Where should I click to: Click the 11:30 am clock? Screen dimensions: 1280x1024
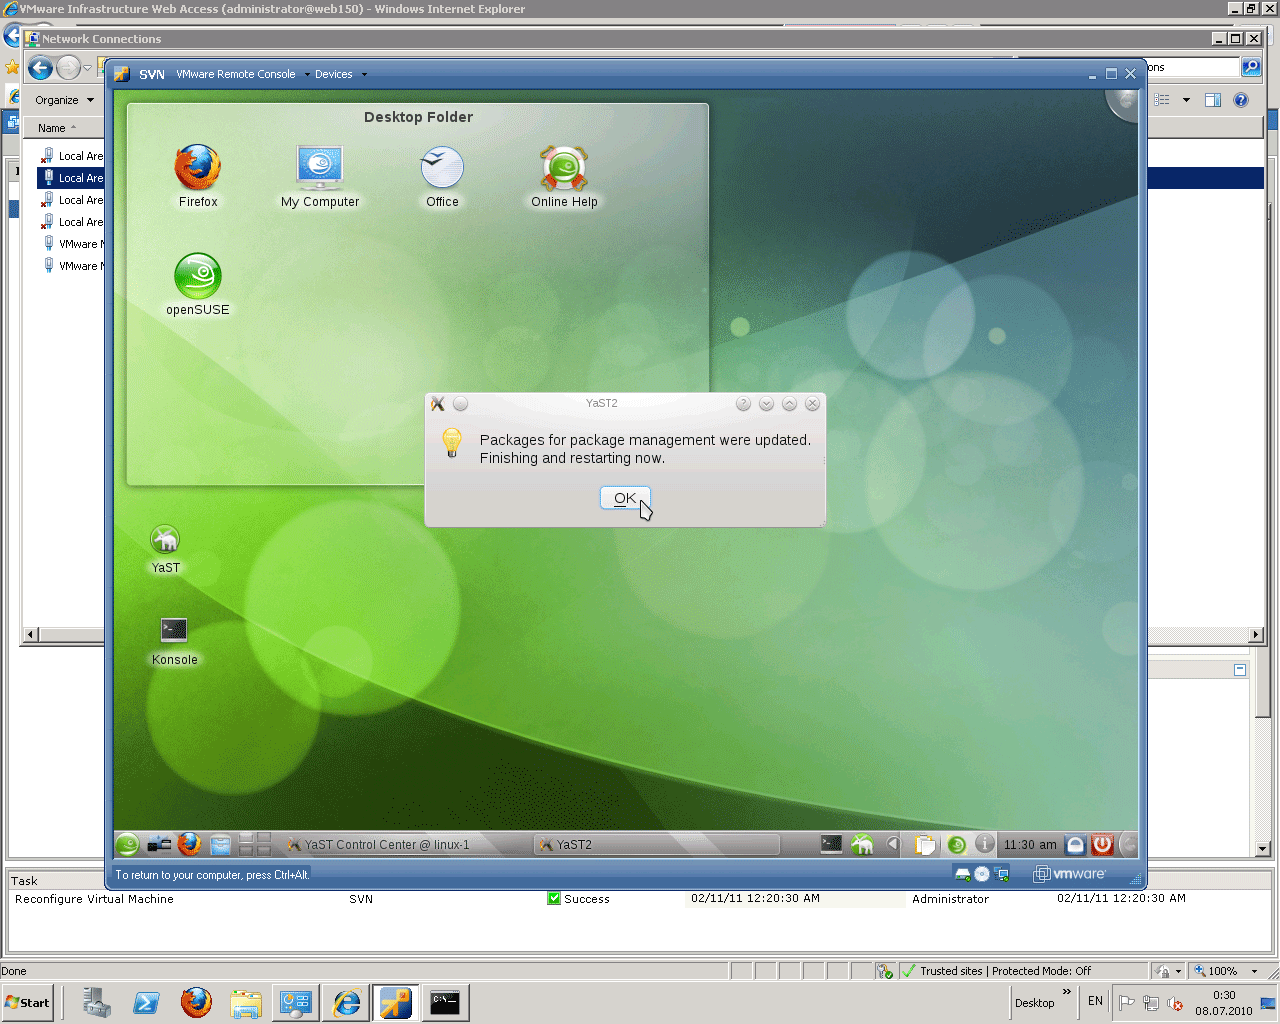pos(1030,845)
